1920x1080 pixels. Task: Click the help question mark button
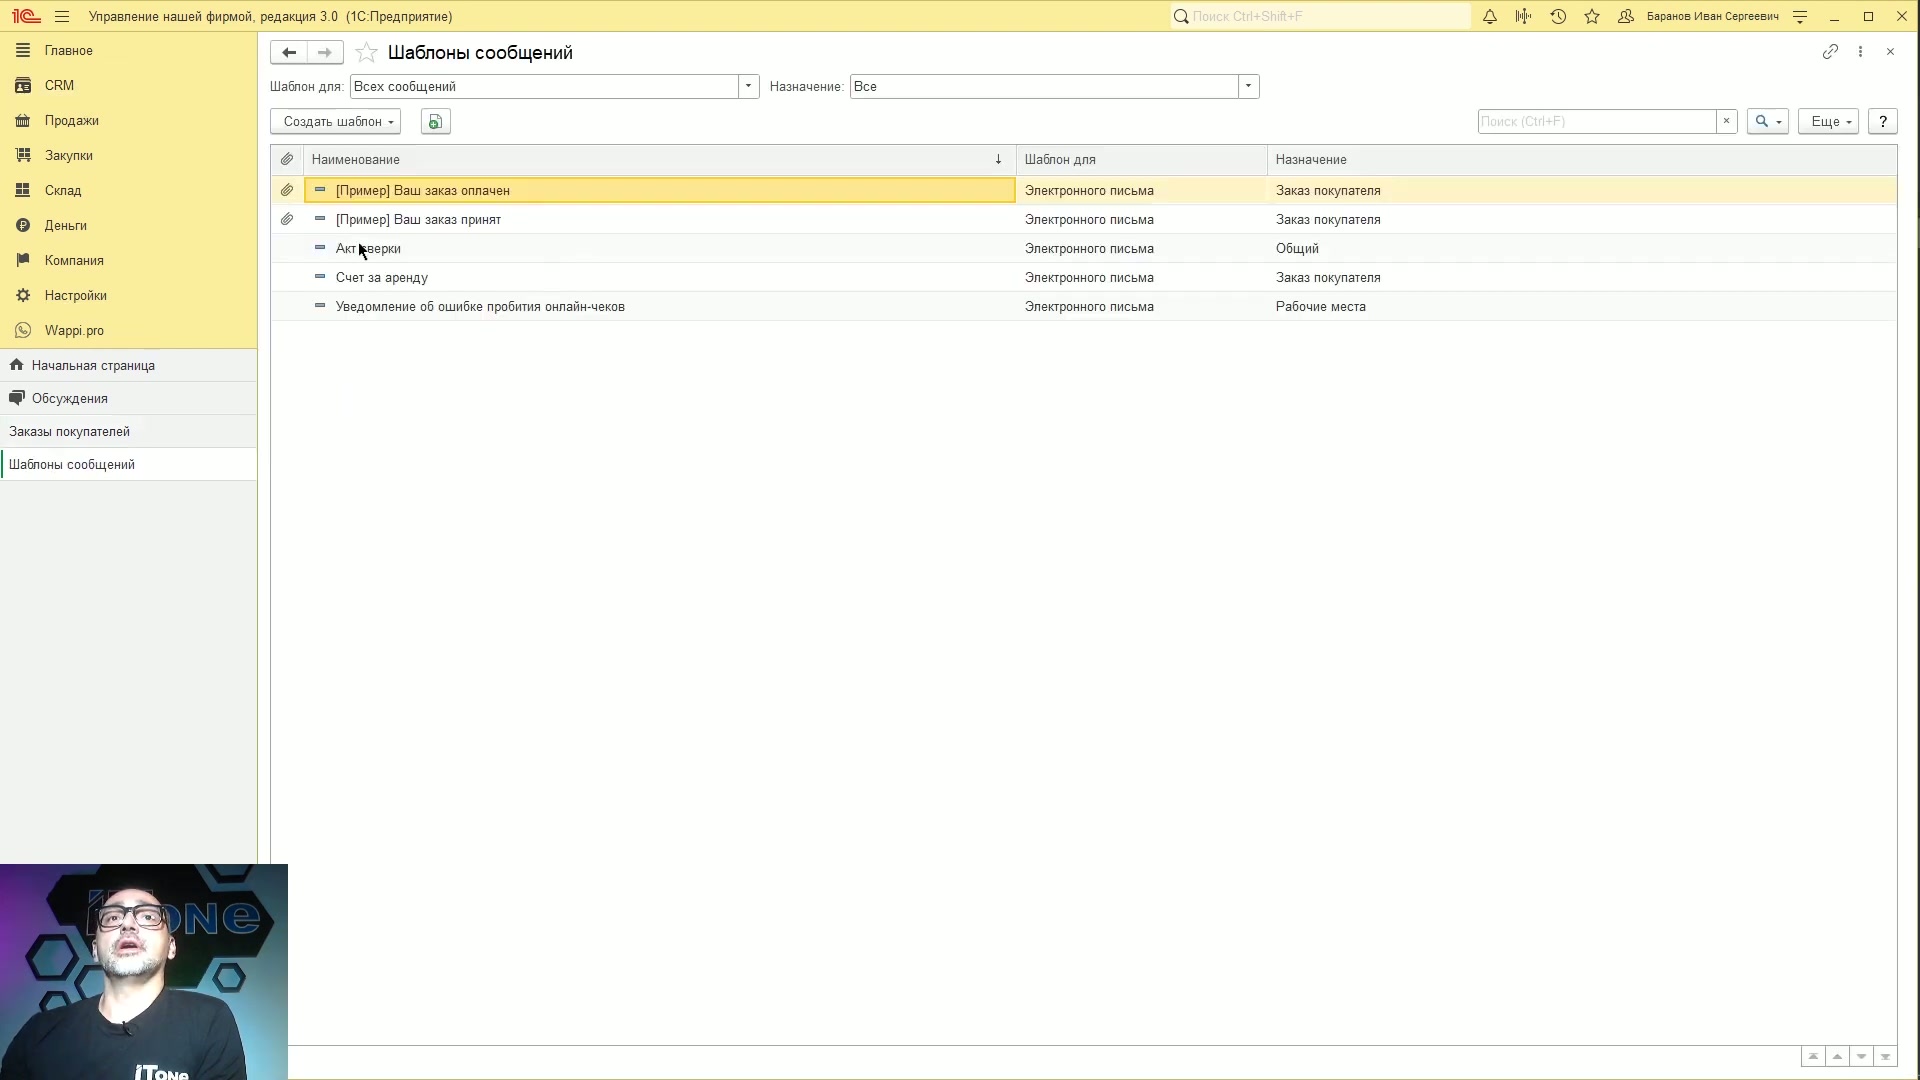tap(1882, 122)
